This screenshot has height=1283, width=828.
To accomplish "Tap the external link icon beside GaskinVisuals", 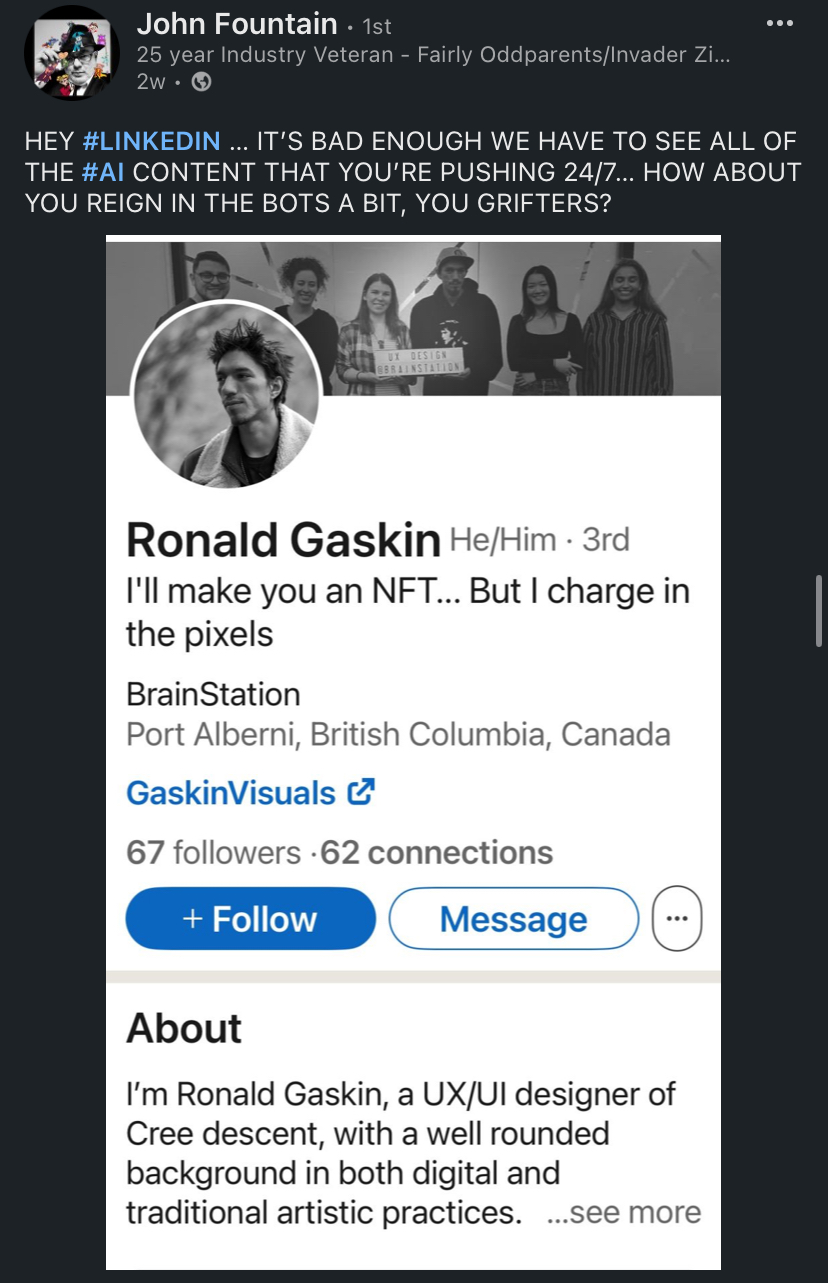I will pos(360,793).
